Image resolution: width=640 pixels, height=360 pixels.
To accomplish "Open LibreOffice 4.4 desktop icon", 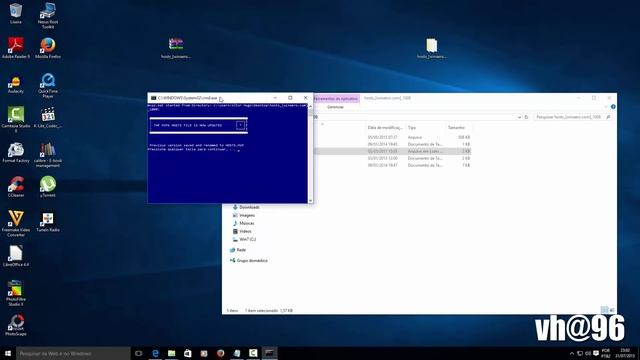I will (16, 256).
